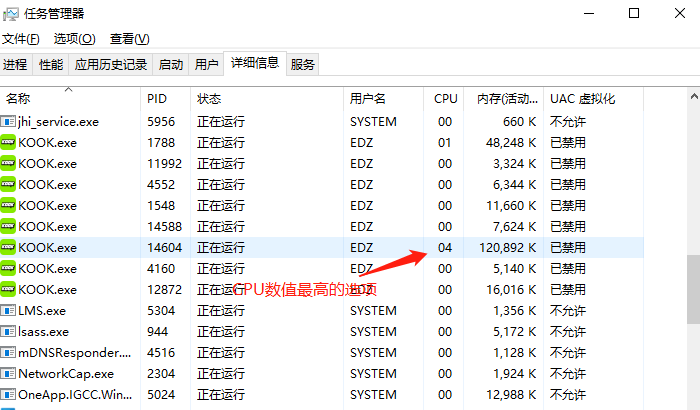
Task: Click CPU value 01
Action: 445,143
